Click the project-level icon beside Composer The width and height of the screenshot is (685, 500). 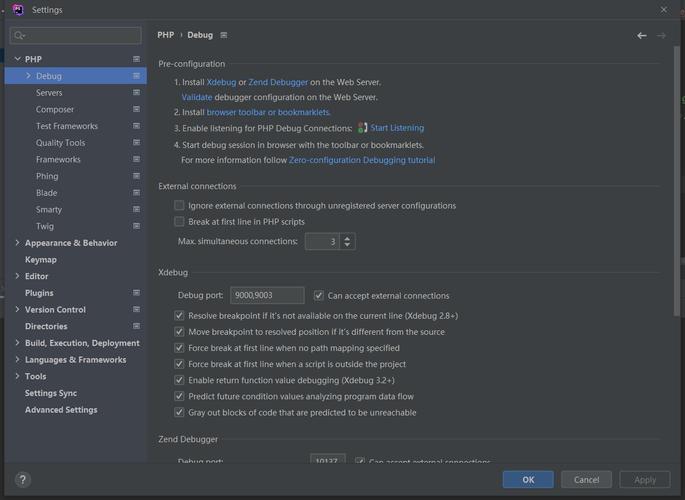[136, 109]
